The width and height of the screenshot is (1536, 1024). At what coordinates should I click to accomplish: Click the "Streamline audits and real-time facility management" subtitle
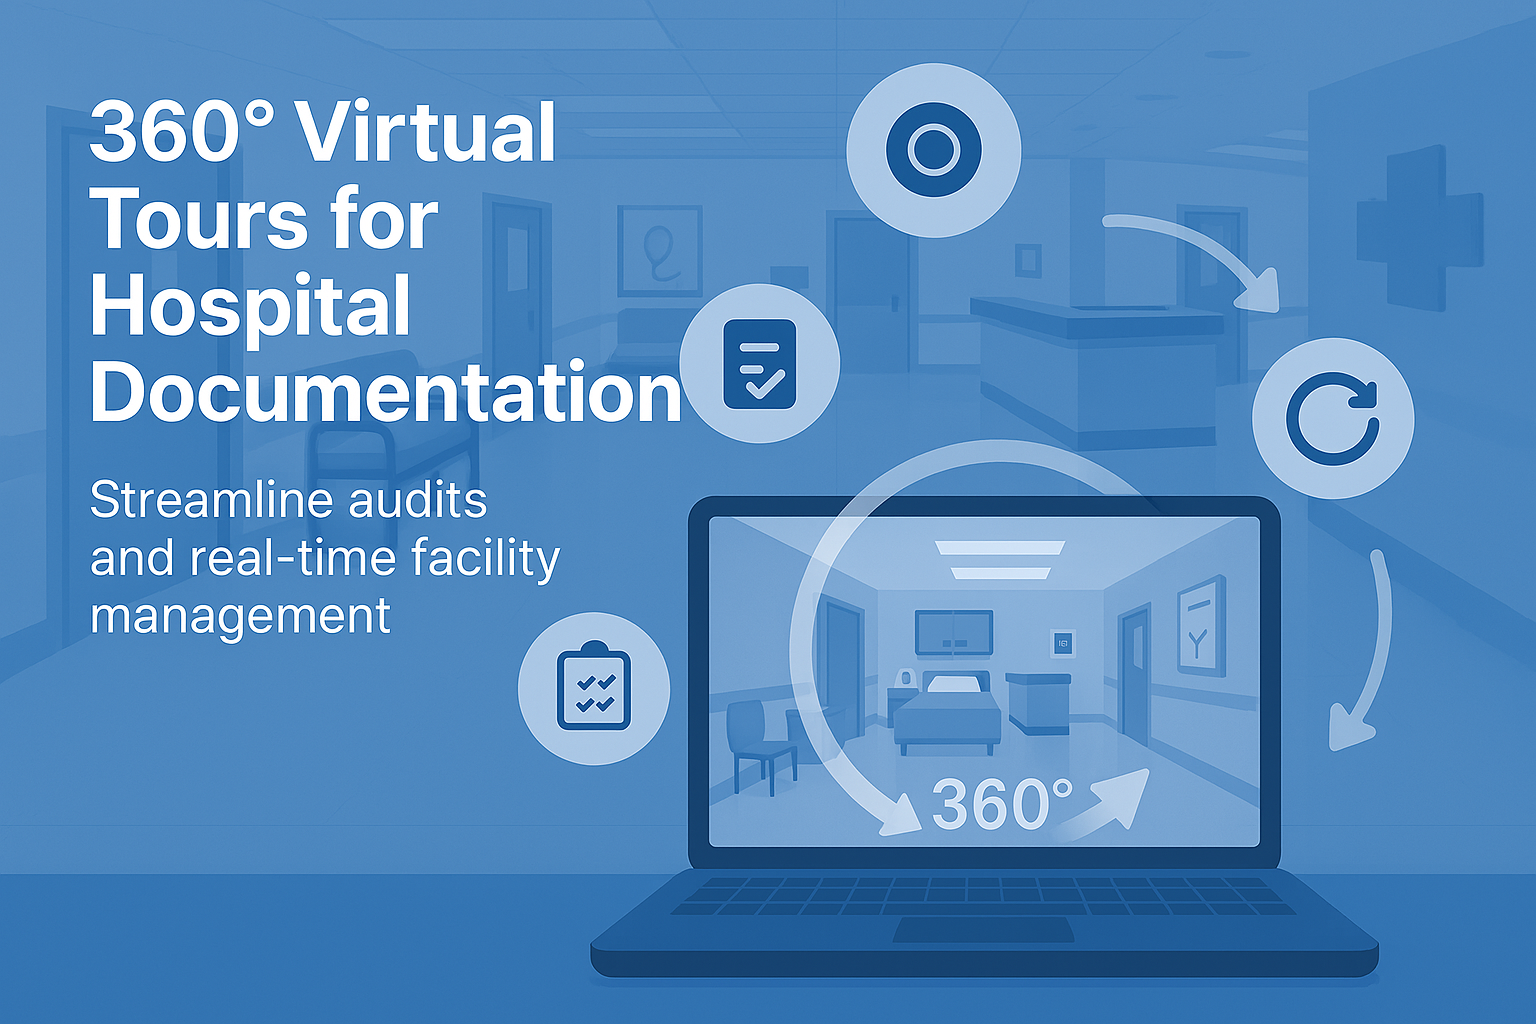pyautogui.click(x=324, y=558)
